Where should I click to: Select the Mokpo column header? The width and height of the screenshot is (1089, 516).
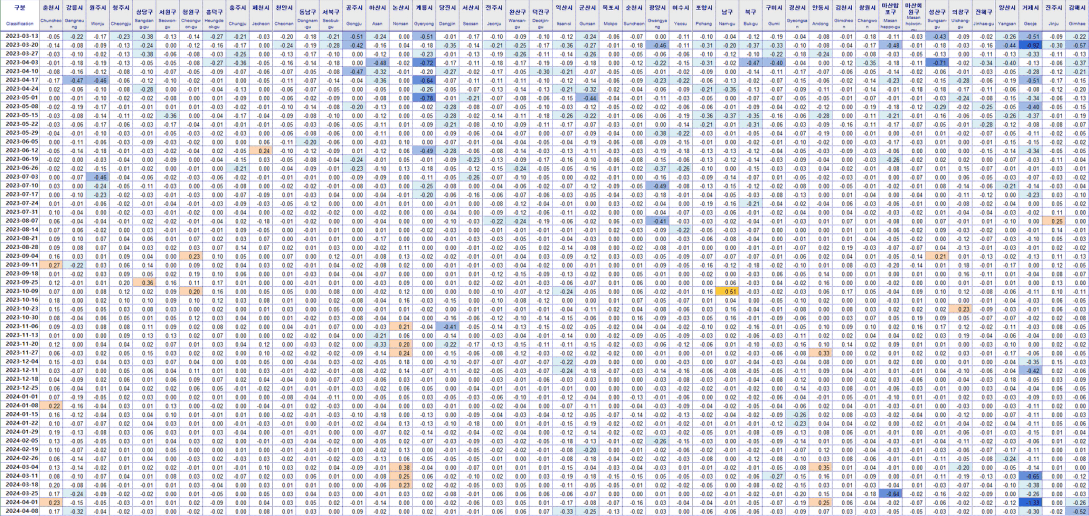(611, 16)
